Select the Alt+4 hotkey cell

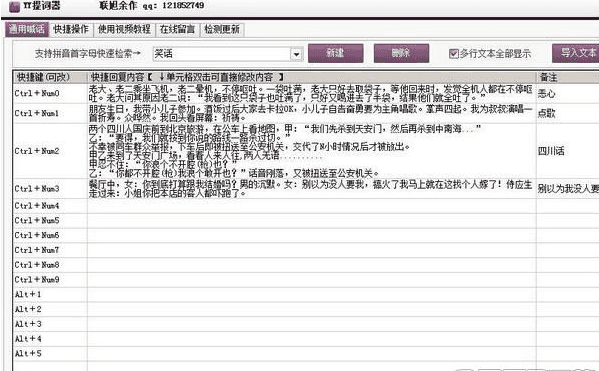point(50,339)
